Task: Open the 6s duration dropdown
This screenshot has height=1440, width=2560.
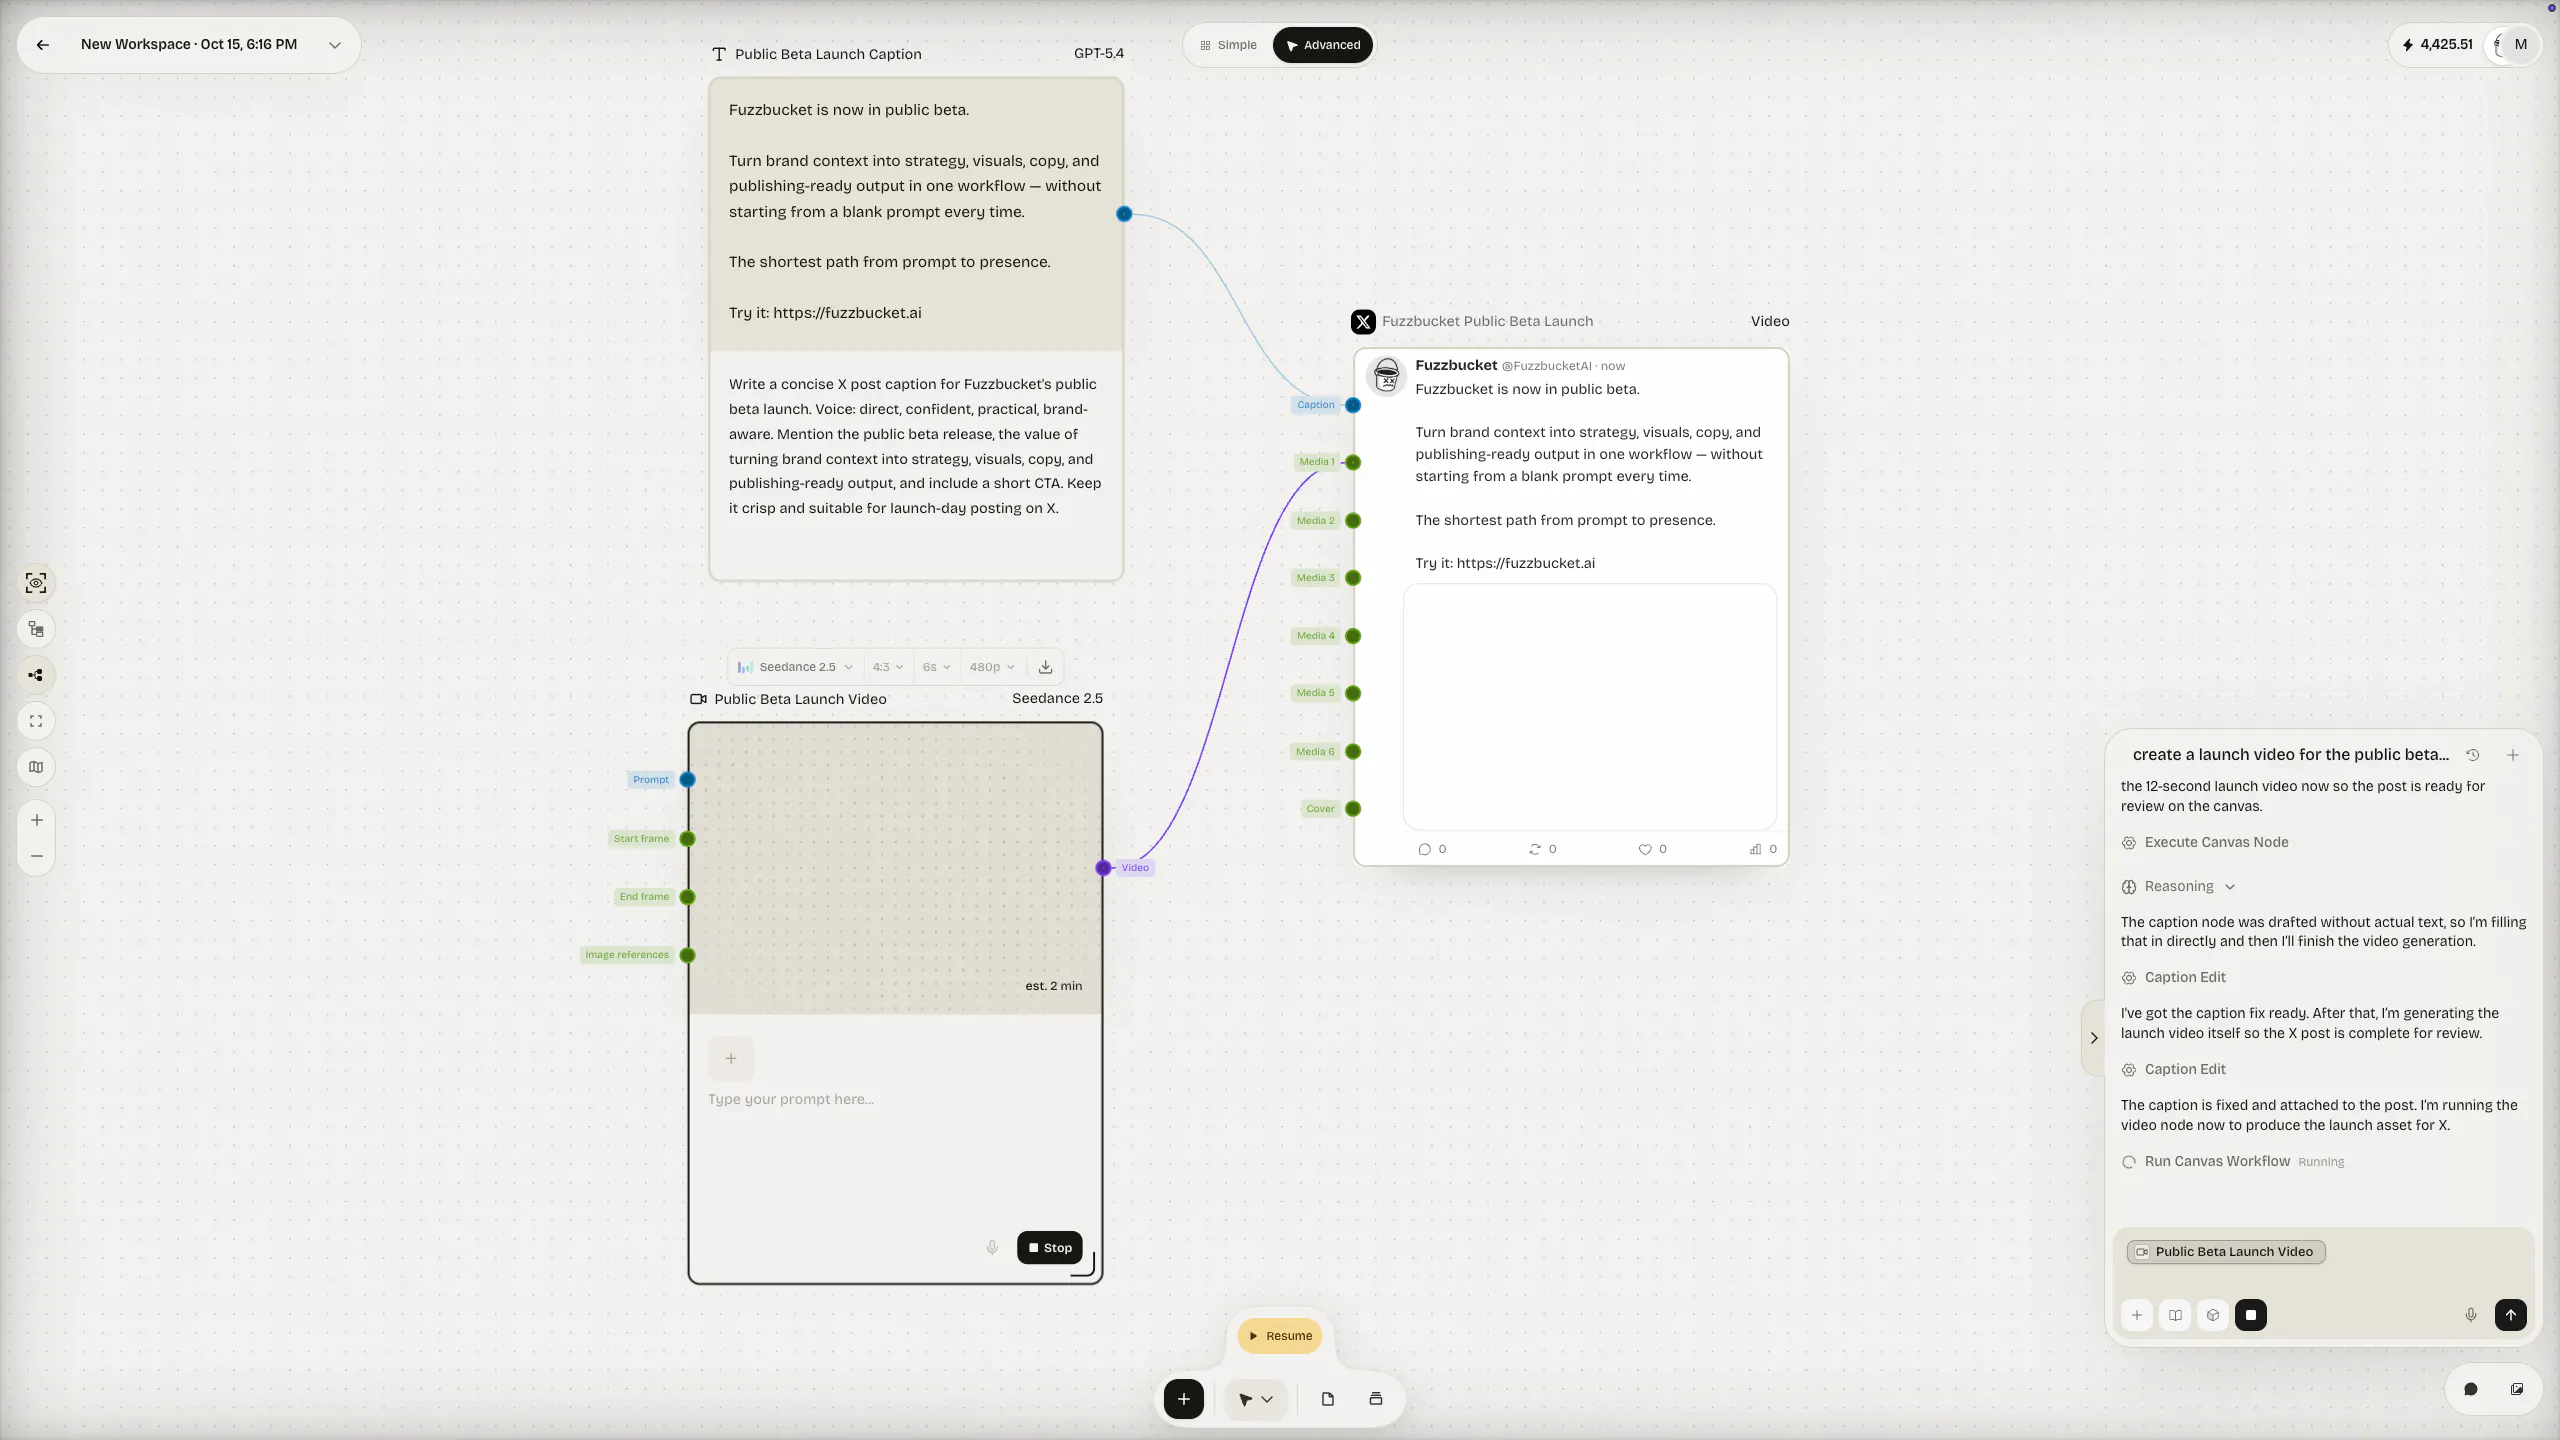Action: coord(936,667)
